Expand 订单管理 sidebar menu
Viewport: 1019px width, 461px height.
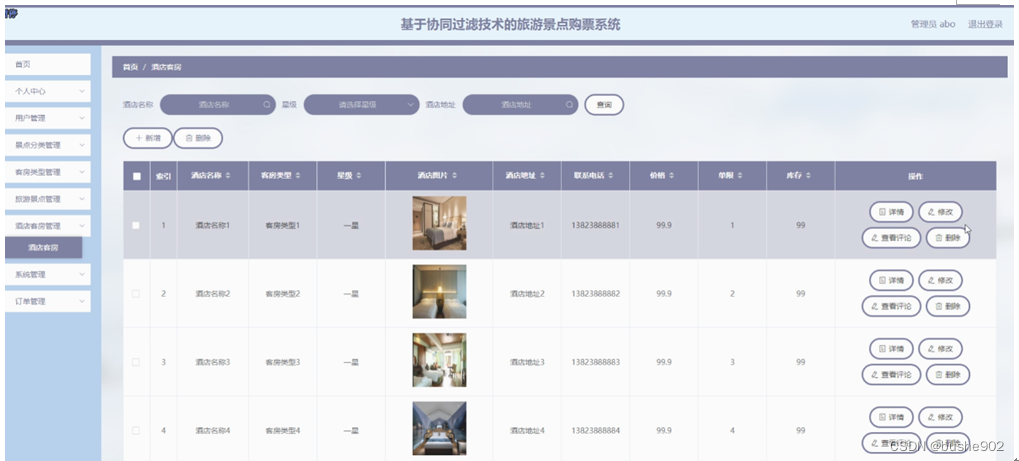coord(47,302)
